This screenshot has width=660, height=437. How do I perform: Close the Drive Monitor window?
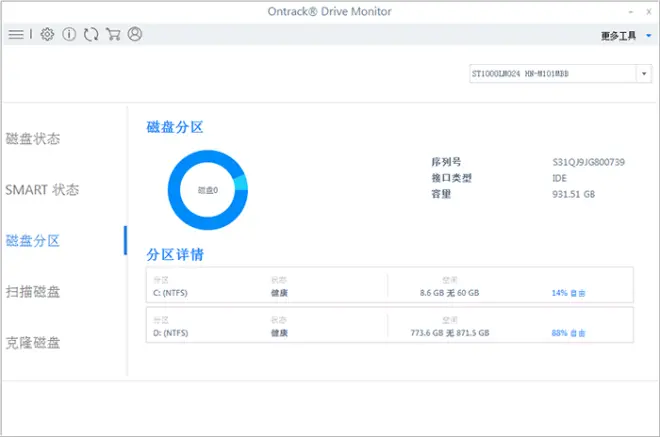(649, 12)
